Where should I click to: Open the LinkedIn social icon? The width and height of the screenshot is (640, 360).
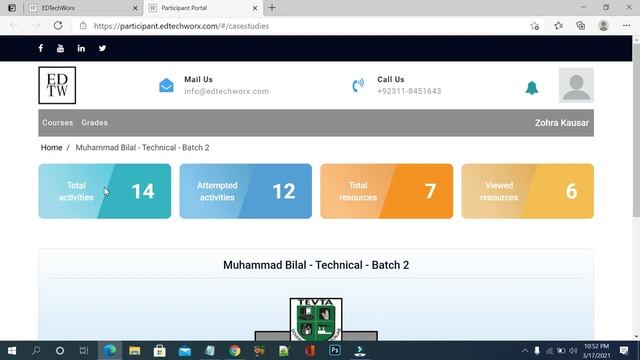[81, 48]
